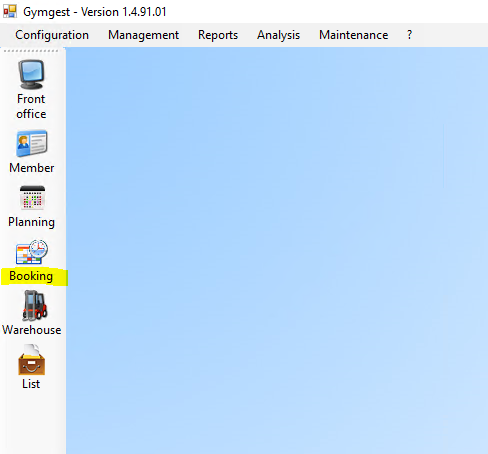Open the Planning calendar icon
This screenshot has width=488, height=454.
point(32,198)
